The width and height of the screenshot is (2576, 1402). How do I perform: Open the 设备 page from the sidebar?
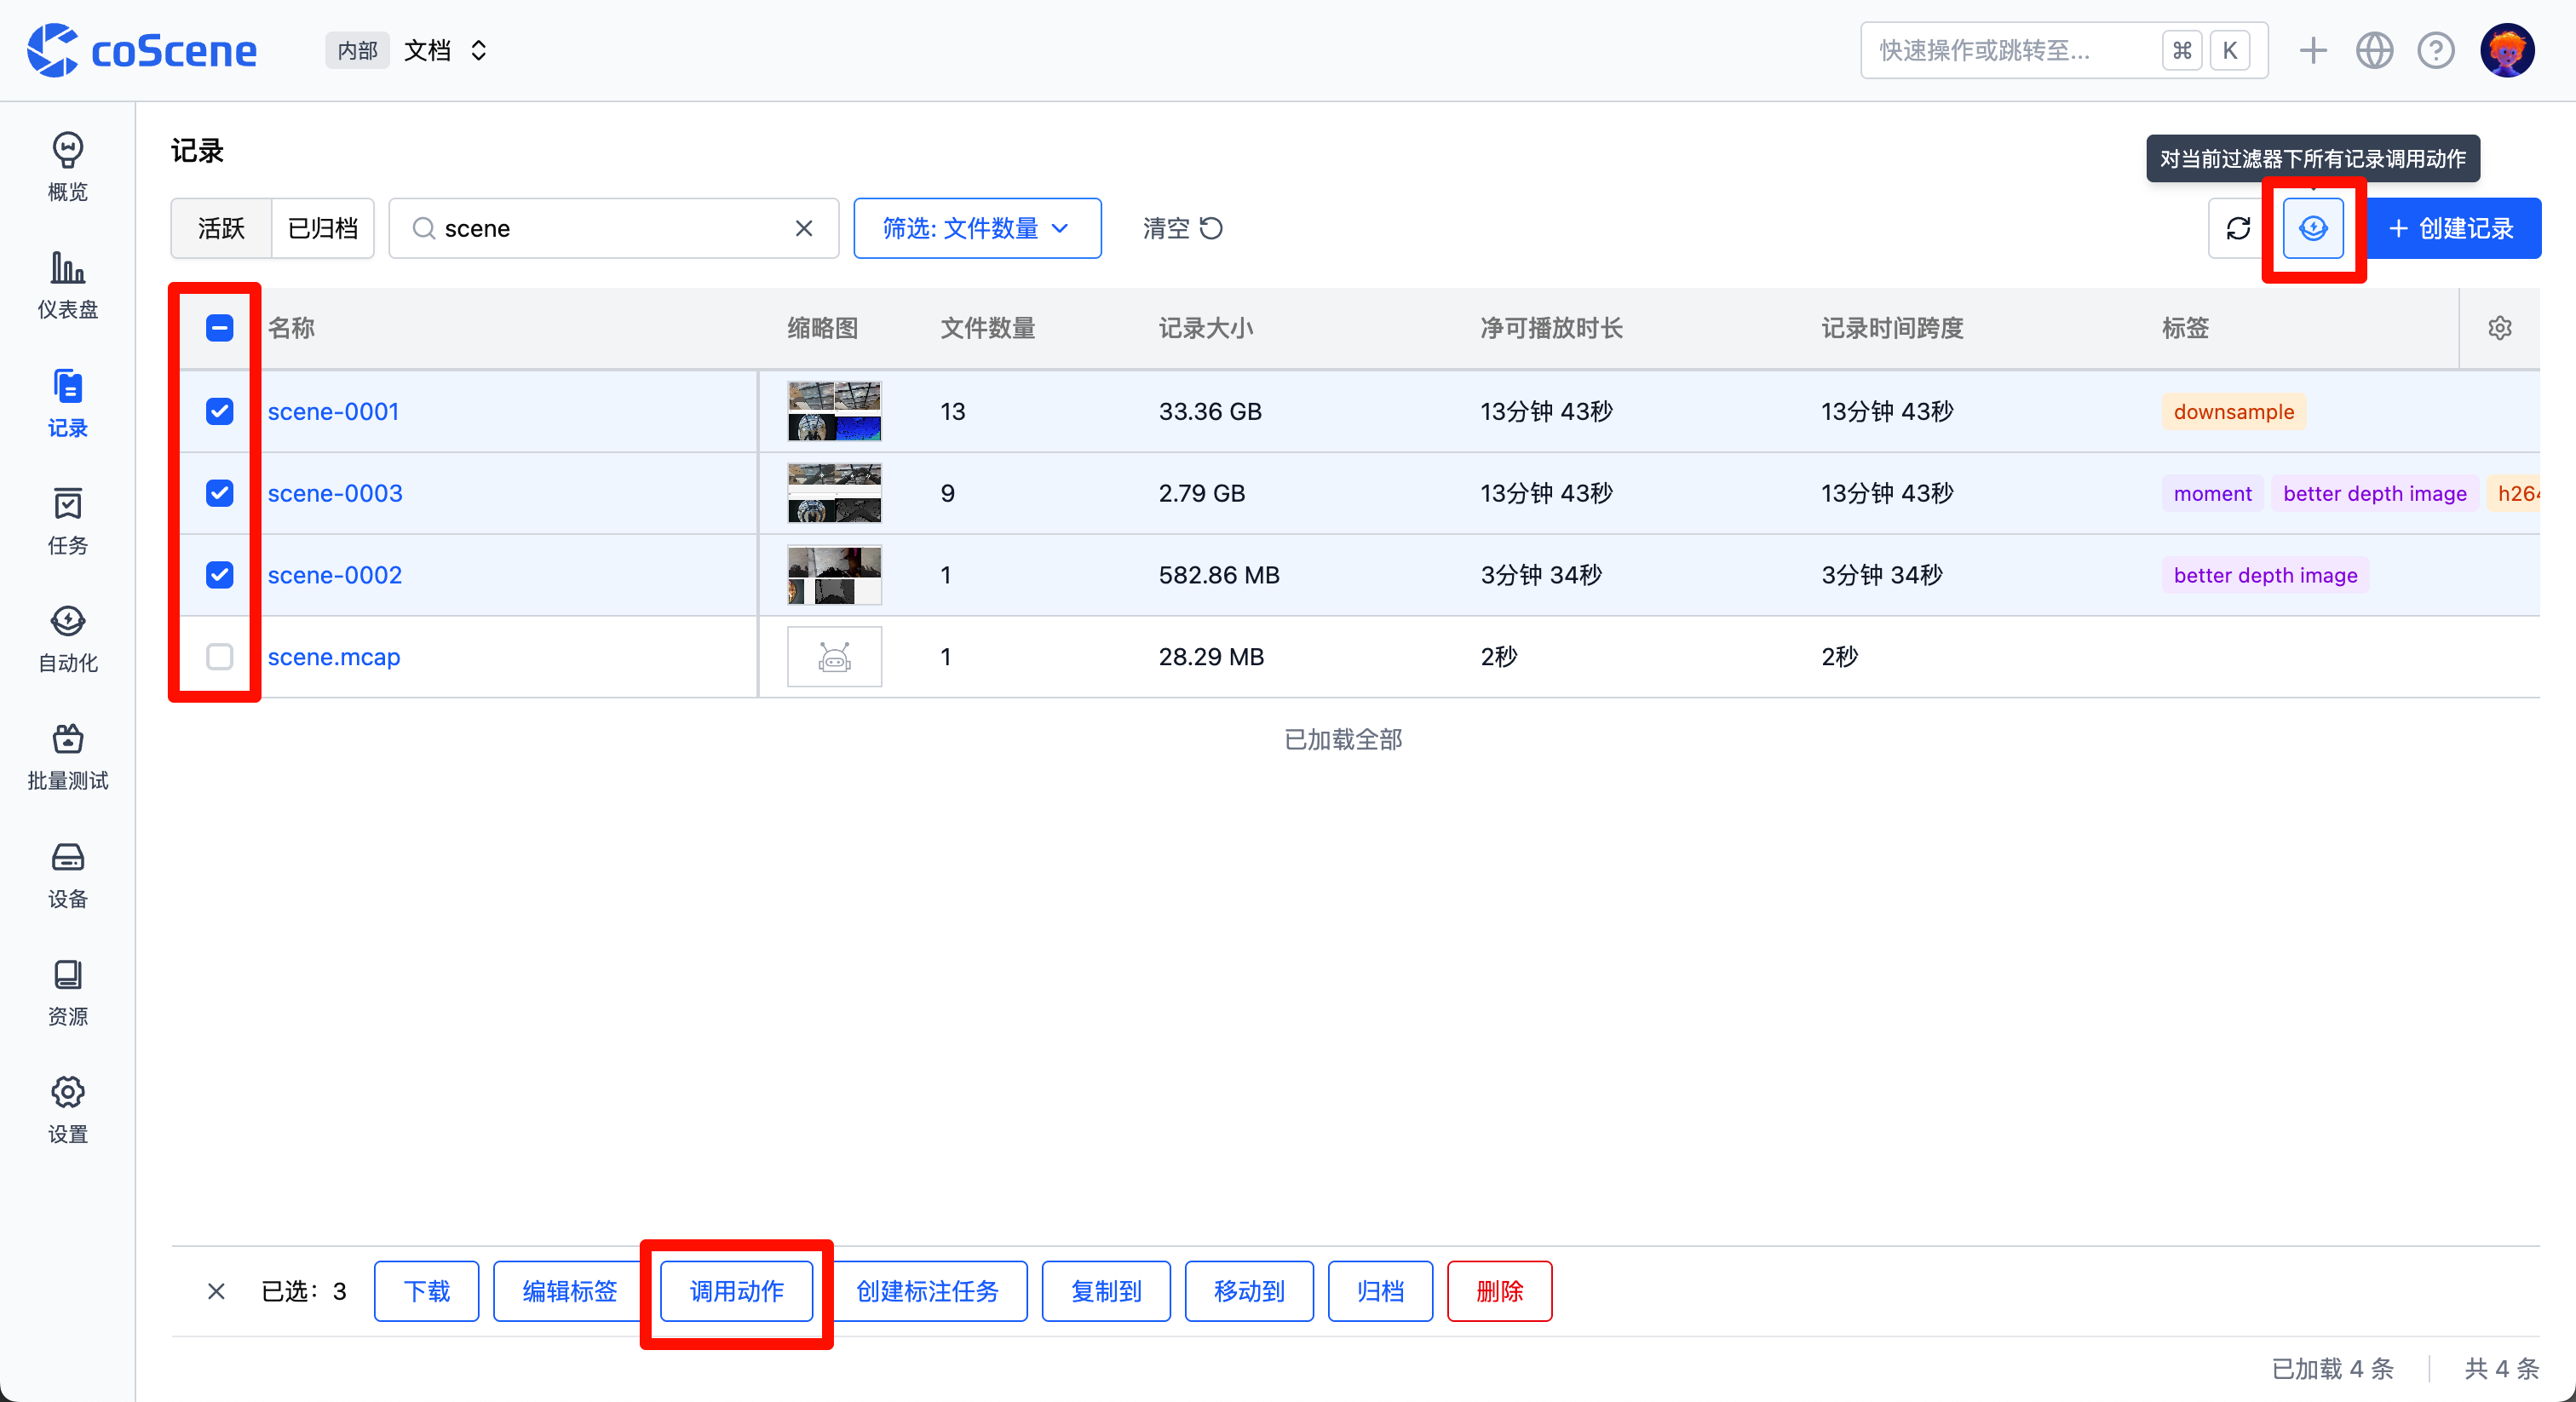(66, 874)
